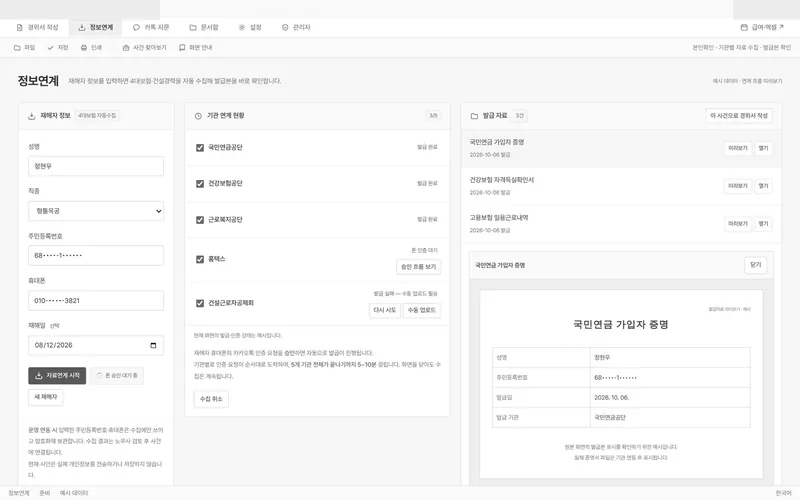This screenshot has width=800, height=500.
Task: Click 다시 시도 for 건설근로자공제회
Action: tap(385, 310)
